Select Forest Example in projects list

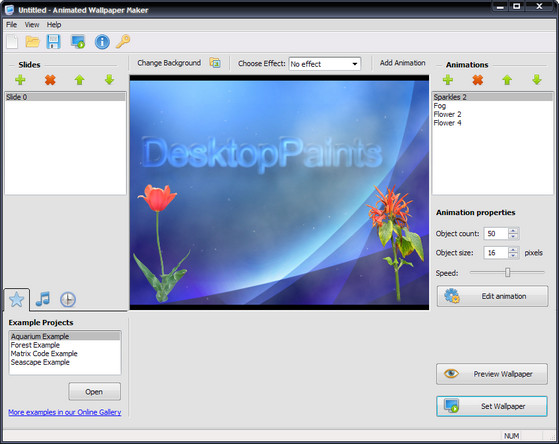pos(35,345)
